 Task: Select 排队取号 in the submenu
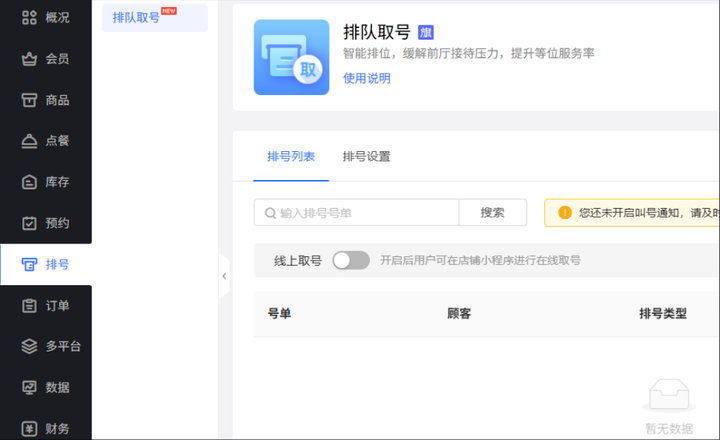point(137,18)
